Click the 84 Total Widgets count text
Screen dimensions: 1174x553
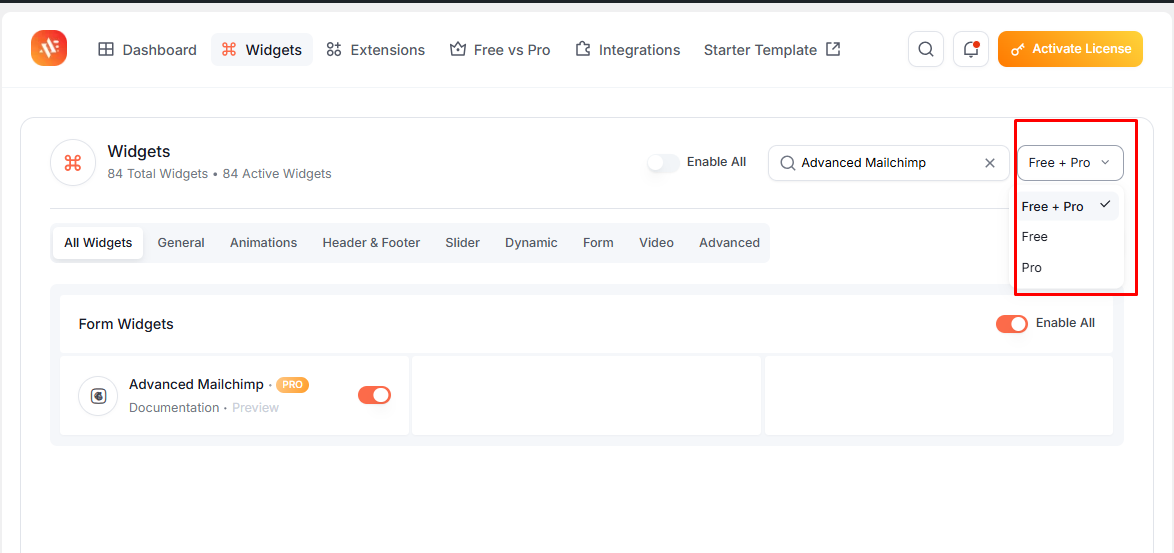tap(158, 174)
